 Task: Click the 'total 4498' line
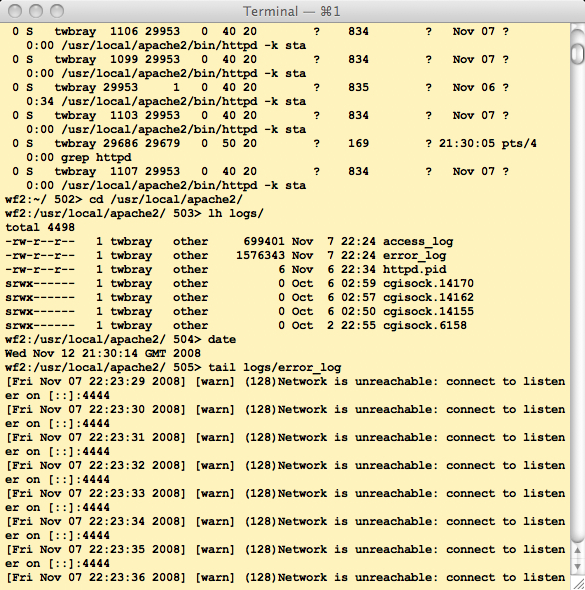tap(40, 227)
